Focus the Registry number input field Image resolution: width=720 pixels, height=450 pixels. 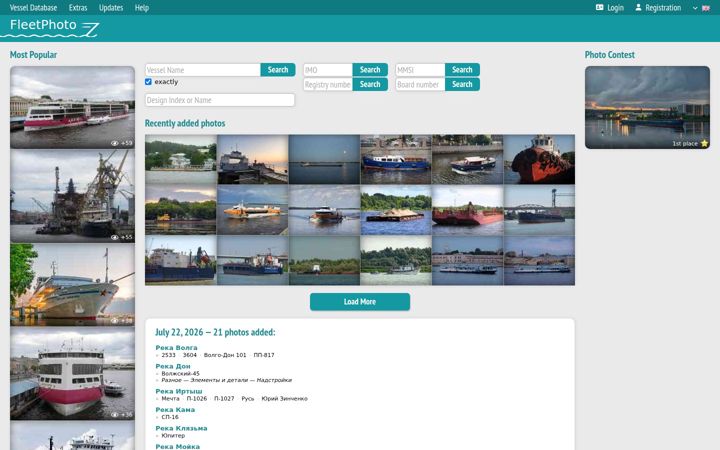click(x=328, y=84)
